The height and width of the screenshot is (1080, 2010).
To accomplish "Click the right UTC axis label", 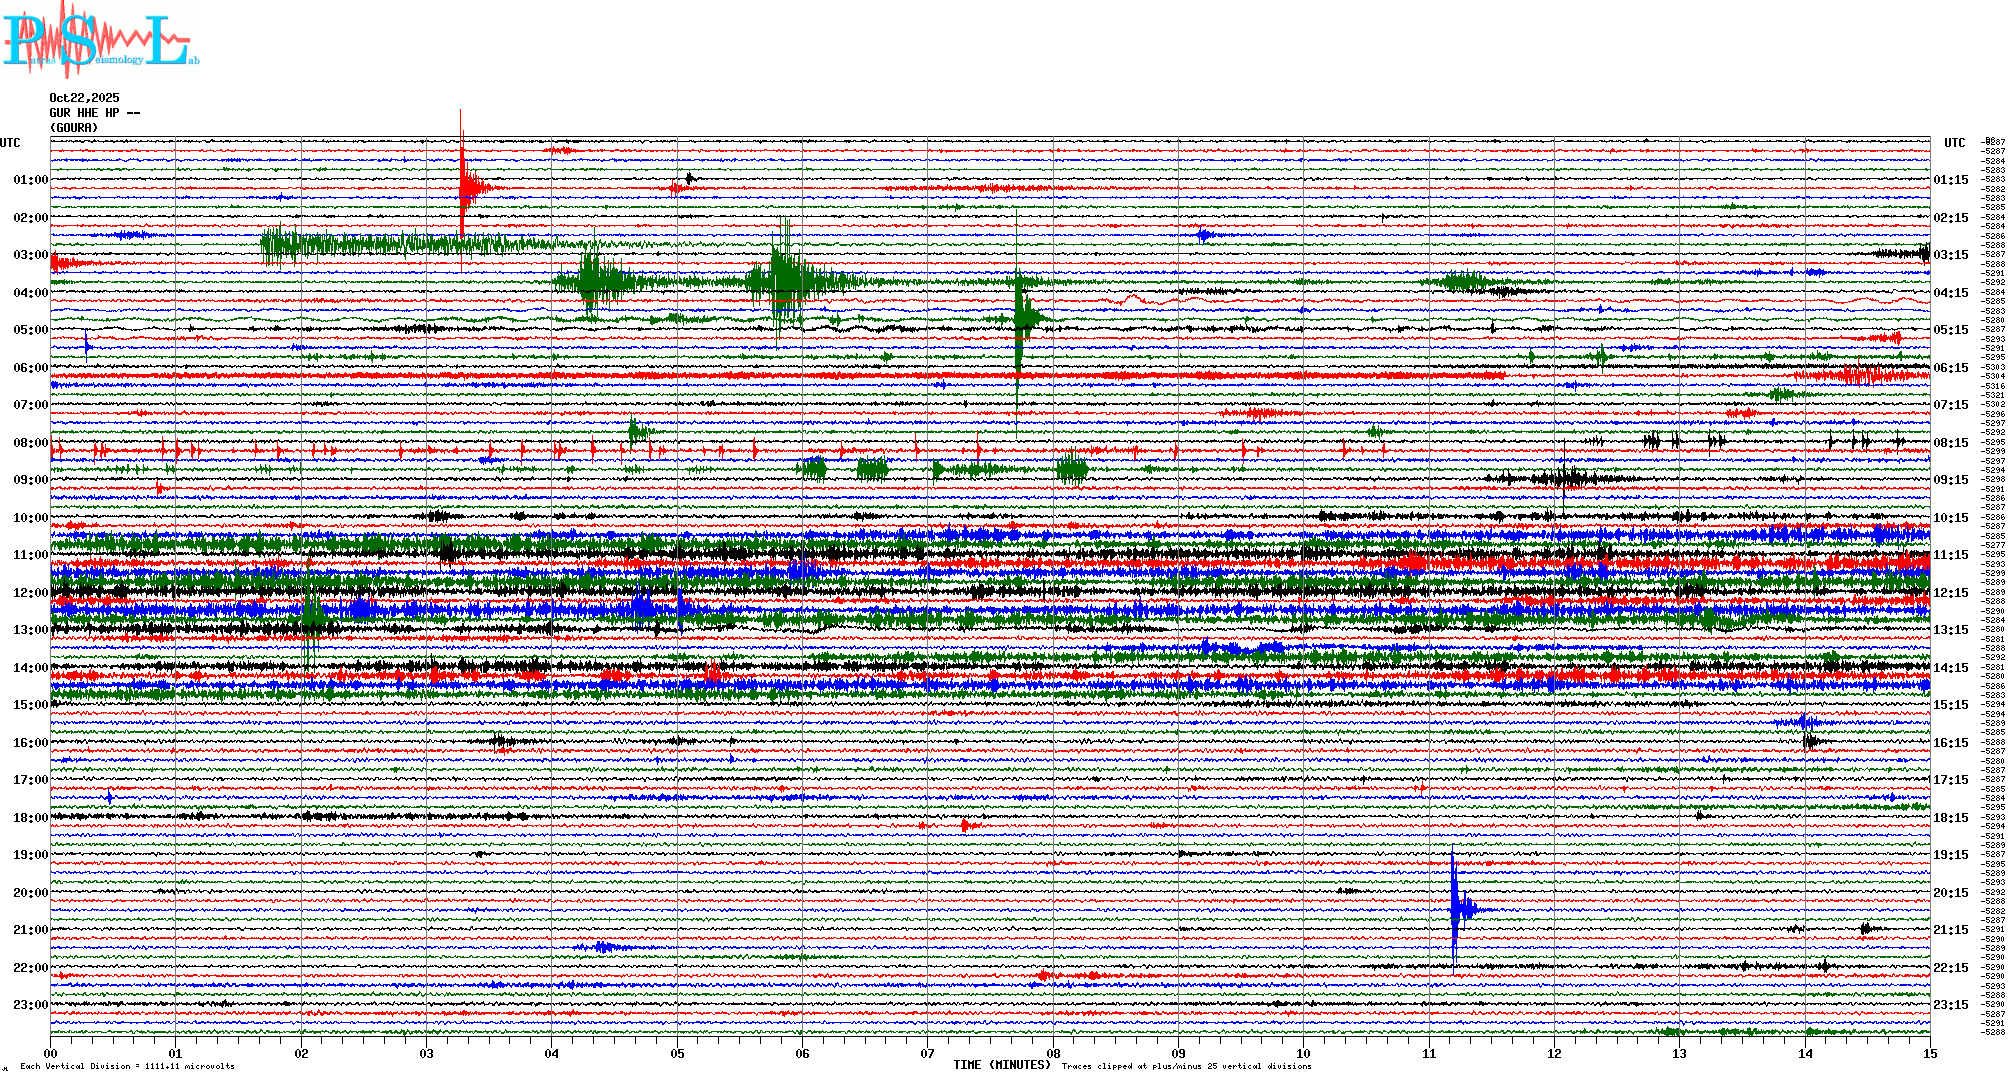I will 1954,143.
